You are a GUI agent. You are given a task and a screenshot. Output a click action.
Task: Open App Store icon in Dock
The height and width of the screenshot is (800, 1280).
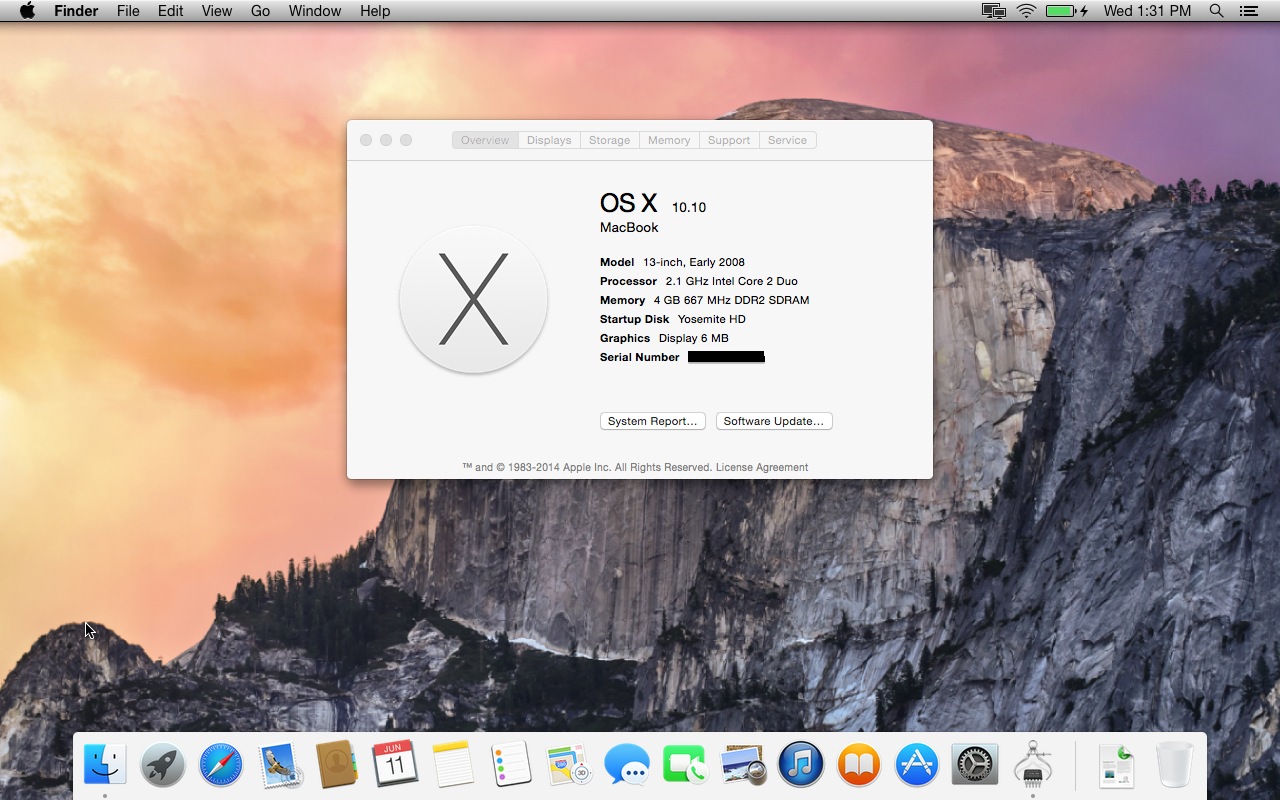coord(917,765)
